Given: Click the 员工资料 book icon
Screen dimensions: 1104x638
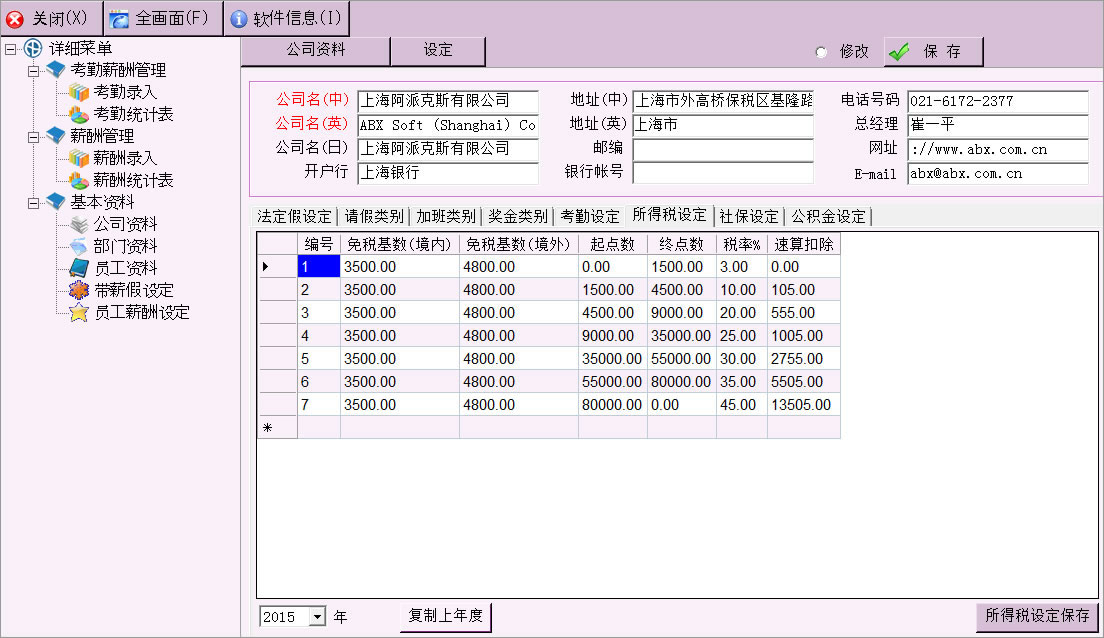Looking at the screenshot, I should (79, 268).
